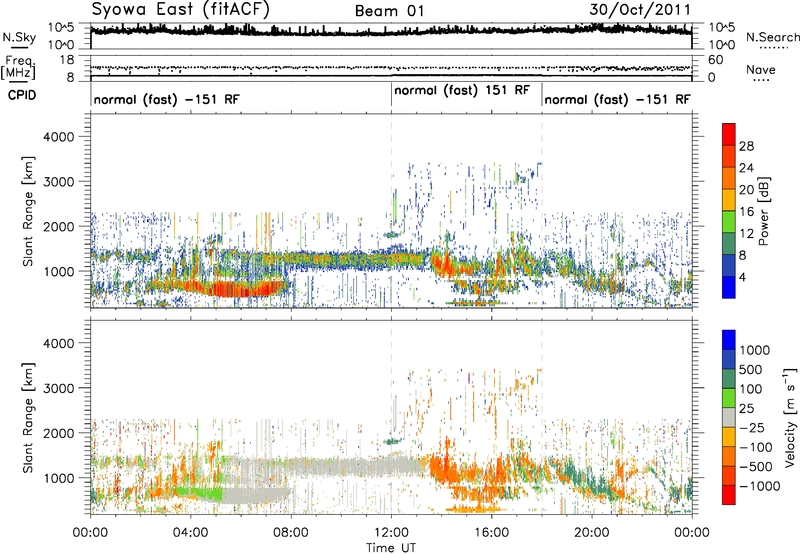Click the 'Power [dB]' color bar label
Image resolution: width=800 pixels, height=554 pixels.
763,211
